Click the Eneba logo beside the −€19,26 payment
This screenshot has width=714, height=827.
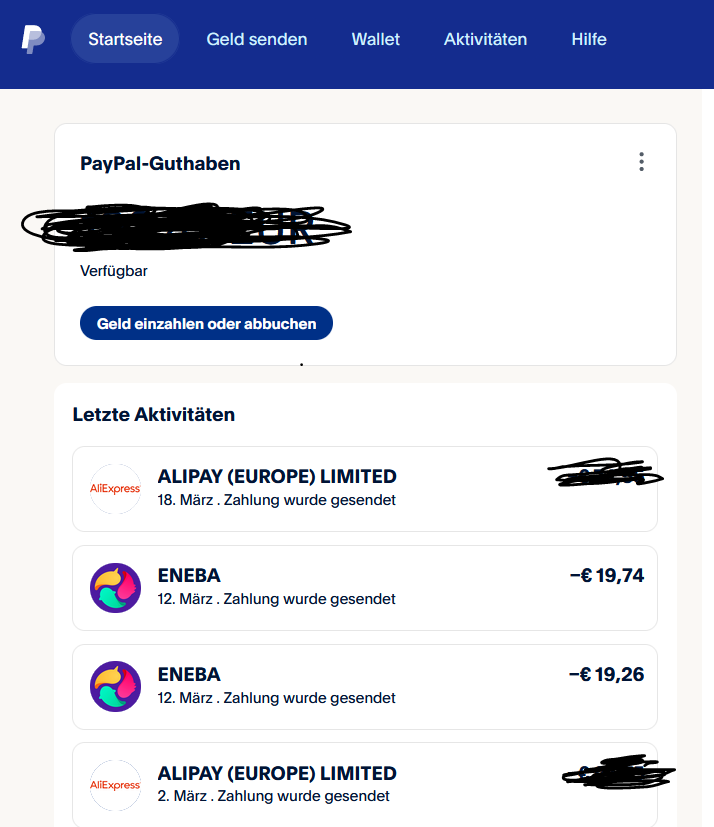[116, 686]
